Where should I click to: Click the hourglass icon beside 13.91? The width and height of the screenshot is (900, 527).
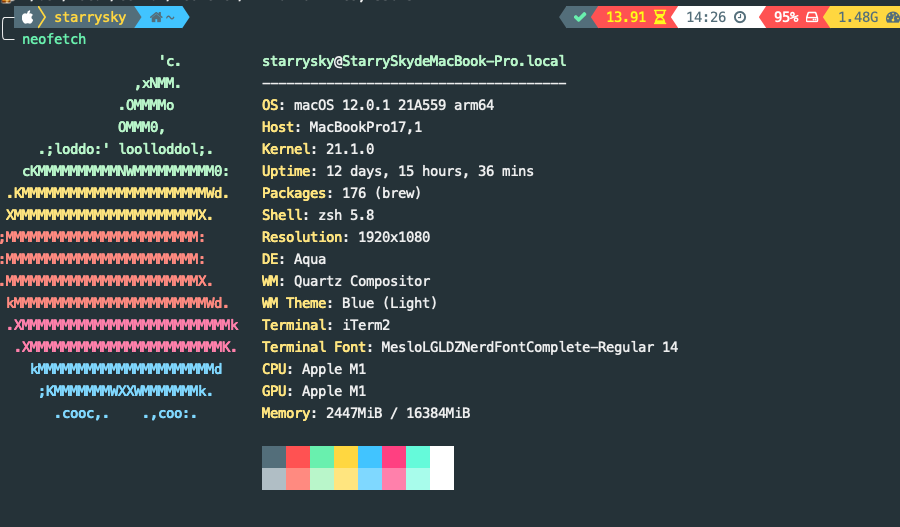click(660, 17)
